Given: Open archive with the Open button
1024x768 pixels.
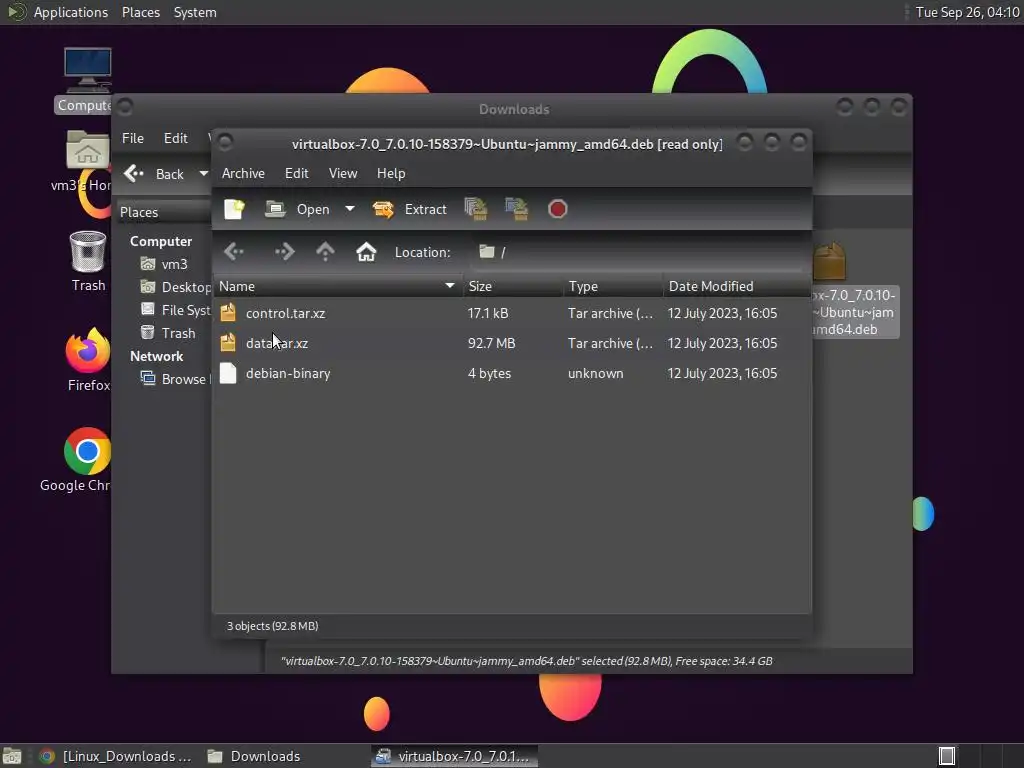Looking at the screenshot, I should (x=297, y=209).
